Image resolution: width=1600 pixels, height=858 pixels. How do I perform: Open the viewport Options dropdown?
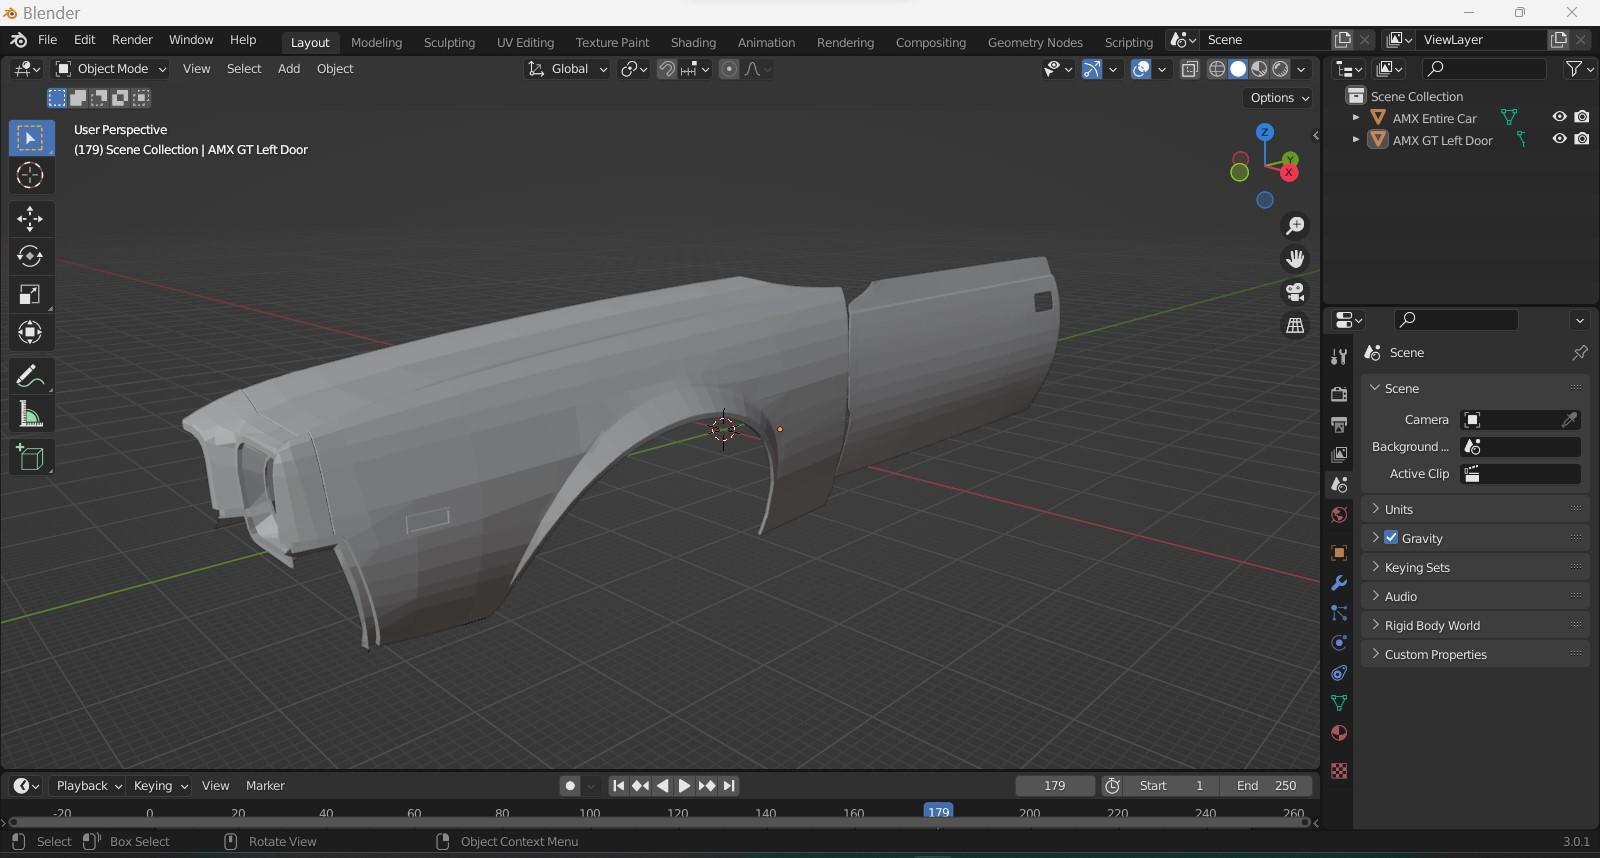click(1279, 97)
